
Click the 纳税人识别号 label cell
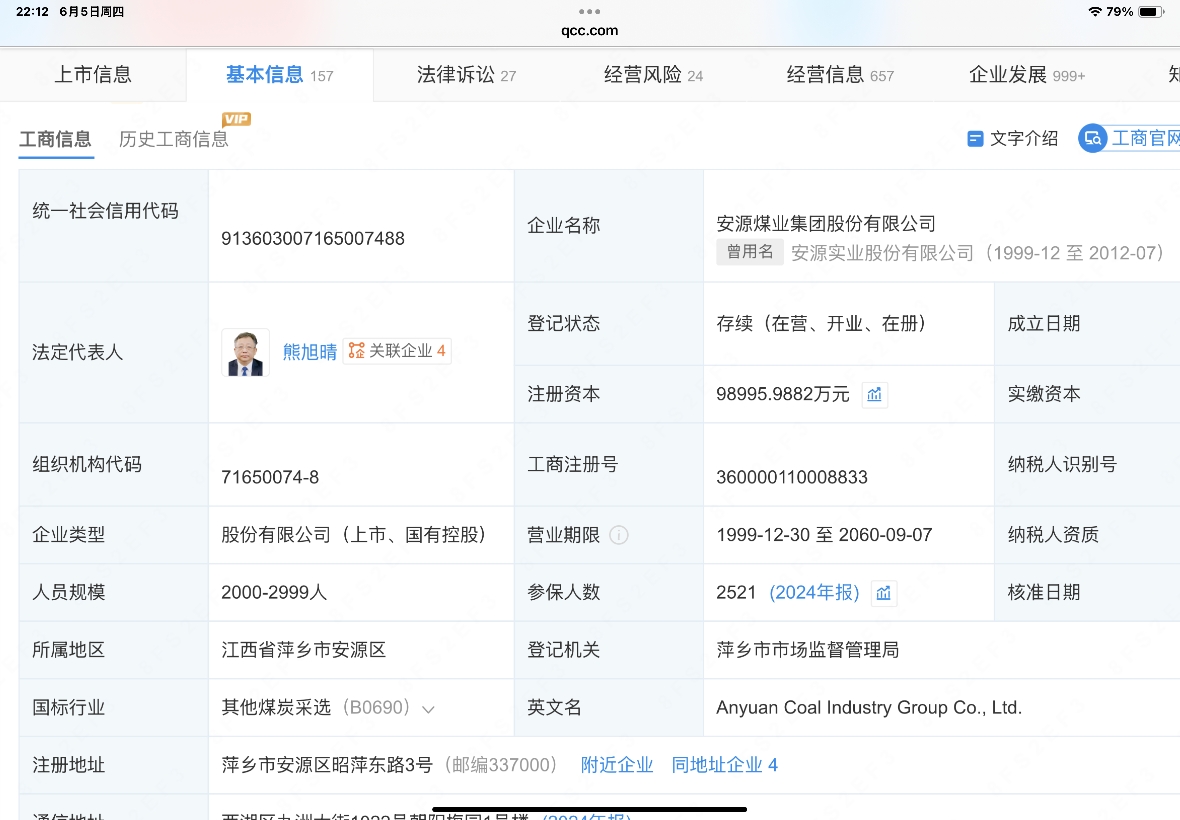tap(1087, 464)
